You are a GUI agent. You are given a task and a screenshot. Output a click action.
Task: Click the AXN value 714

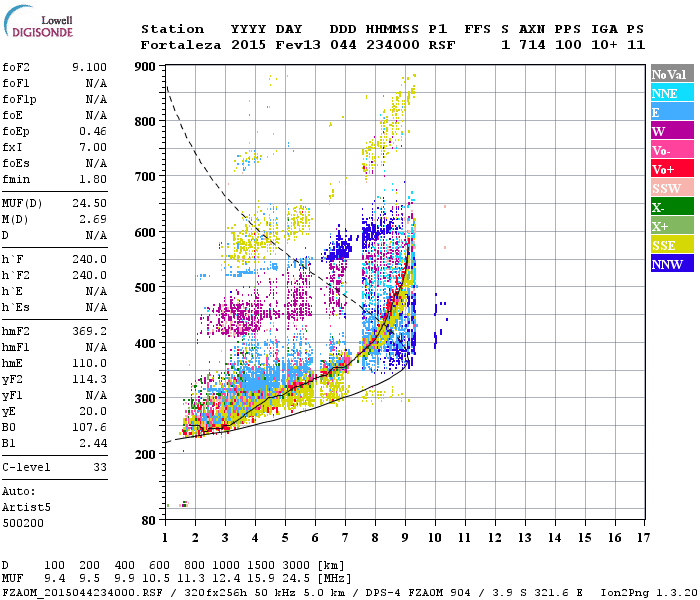coord(532,45)
